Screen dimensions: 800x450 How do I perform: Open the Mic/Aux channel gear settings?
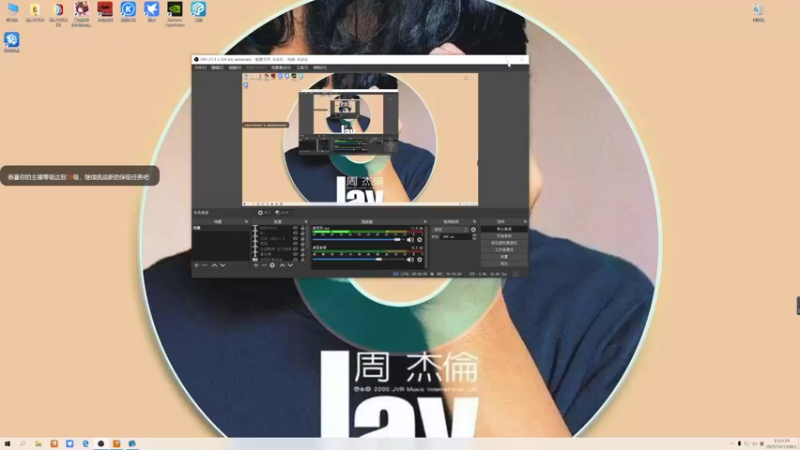coord(419,240)
